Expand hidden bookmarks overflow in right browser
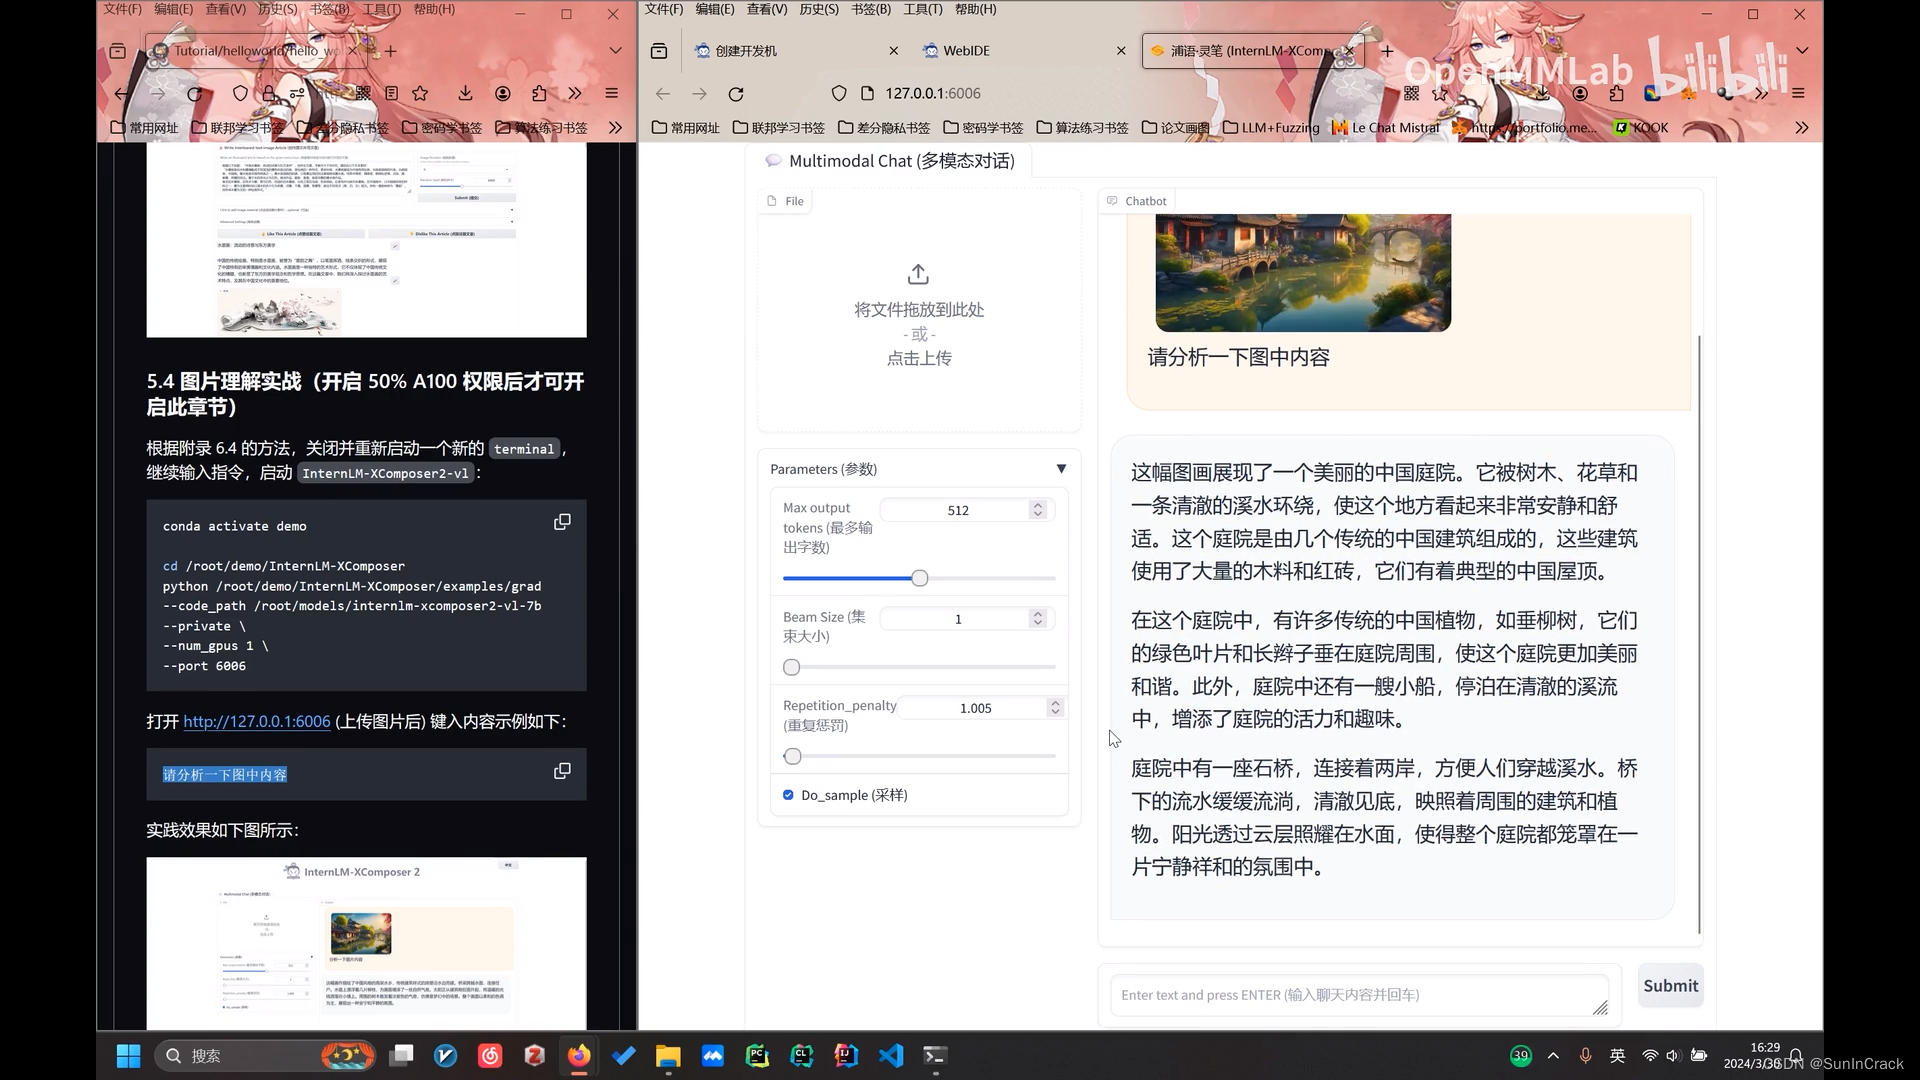The height and width of the screenshot is (1080, 1920). pyautogui.click(x=1801, y=128)
